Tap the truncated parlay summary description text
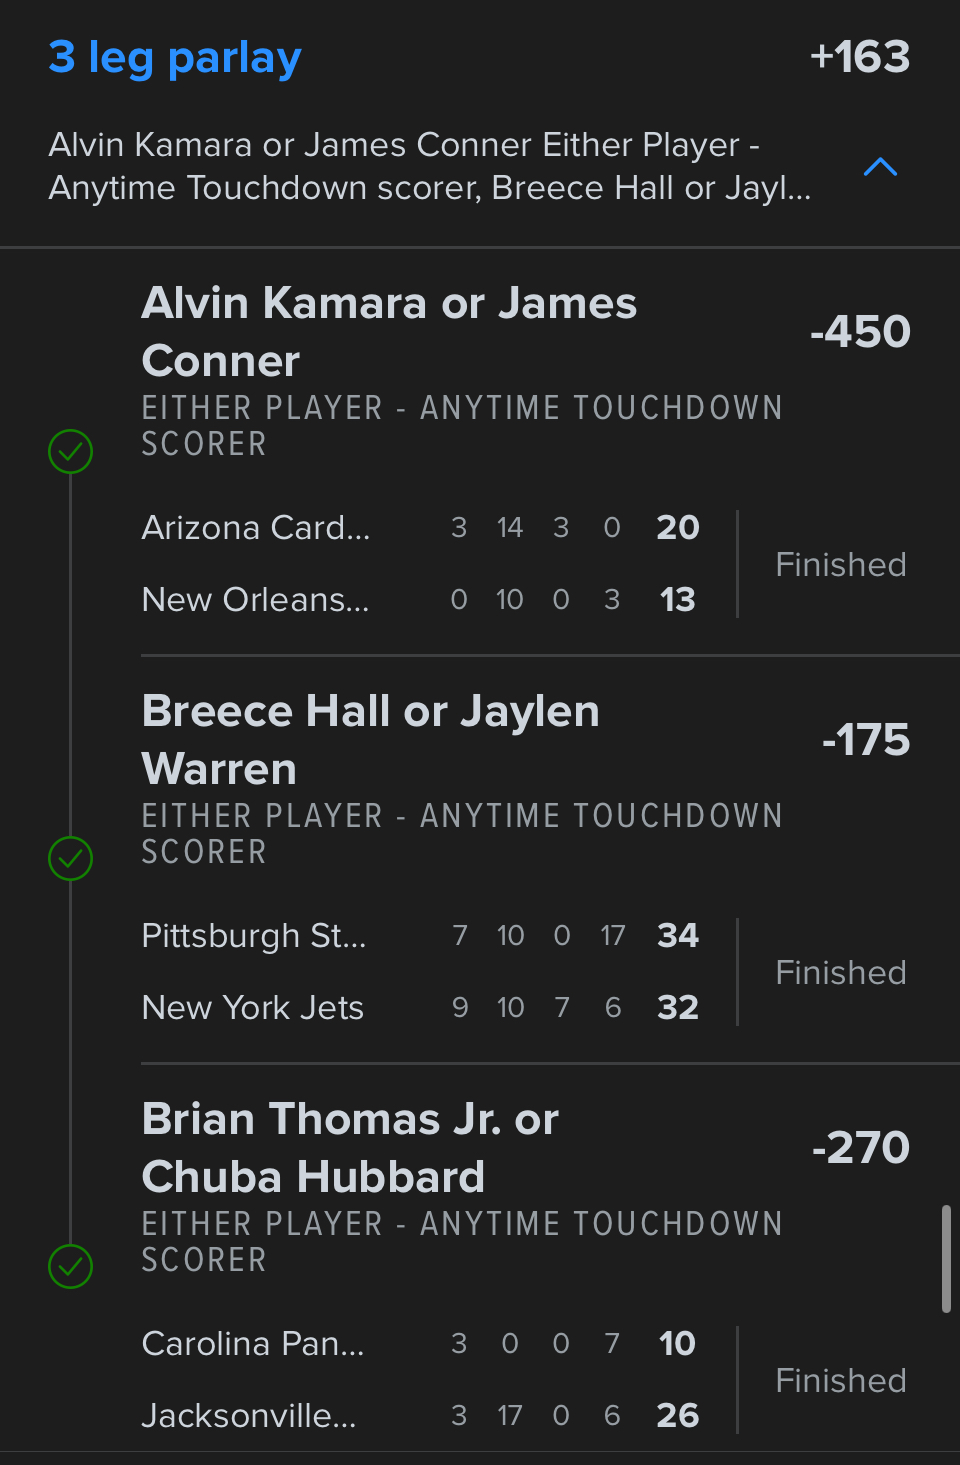 pyautogui.click(x=430, y=167)
